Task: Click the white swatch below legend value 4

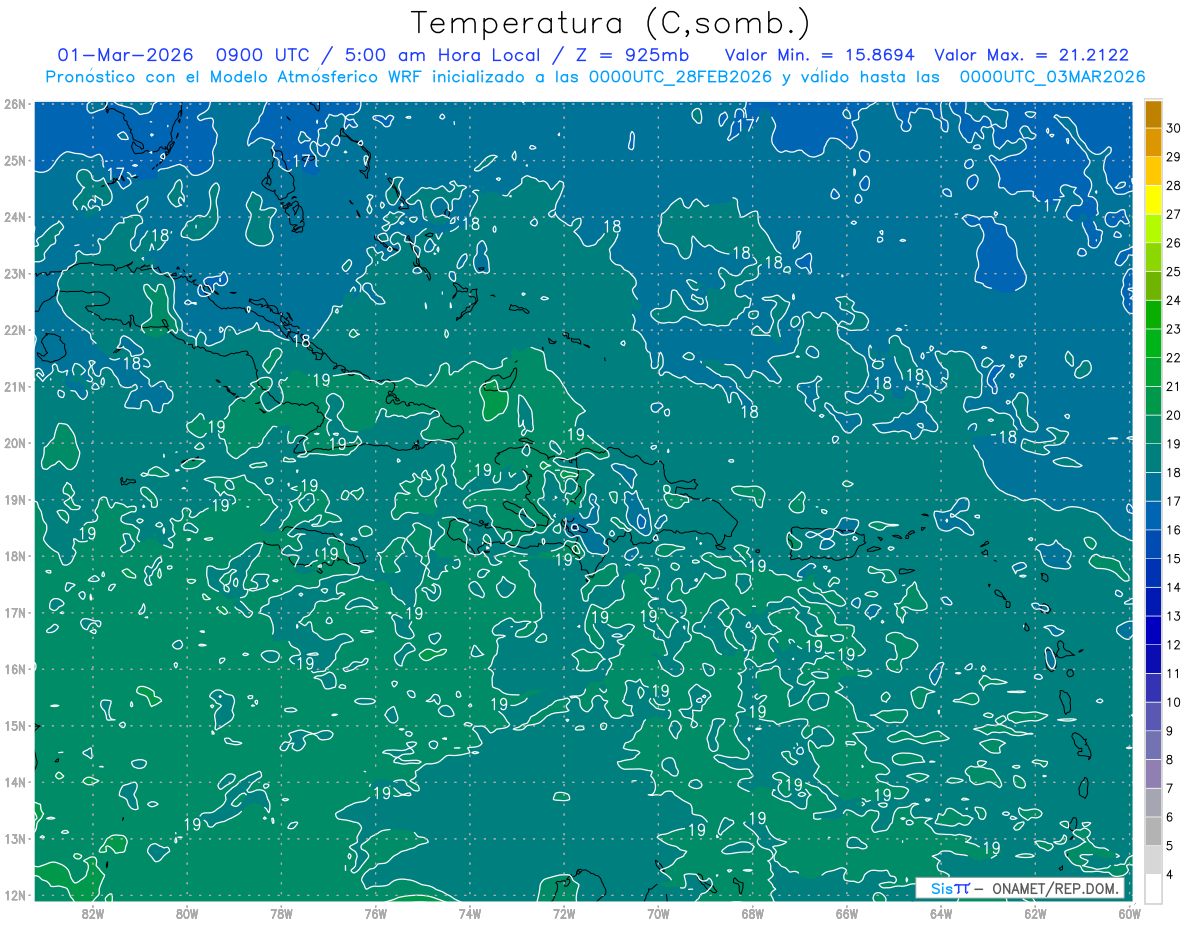Action: tap(1153, 888)
